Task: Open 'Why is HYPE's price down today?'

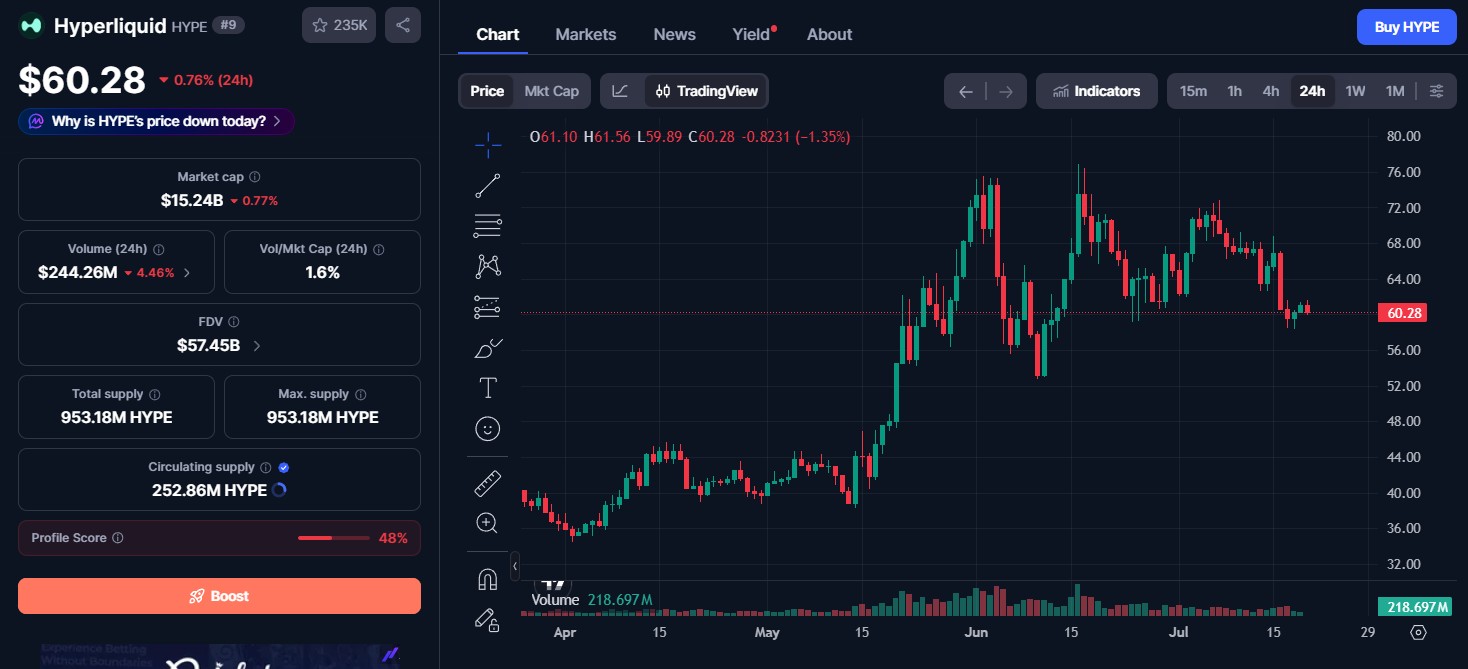Action: (156, 121)
